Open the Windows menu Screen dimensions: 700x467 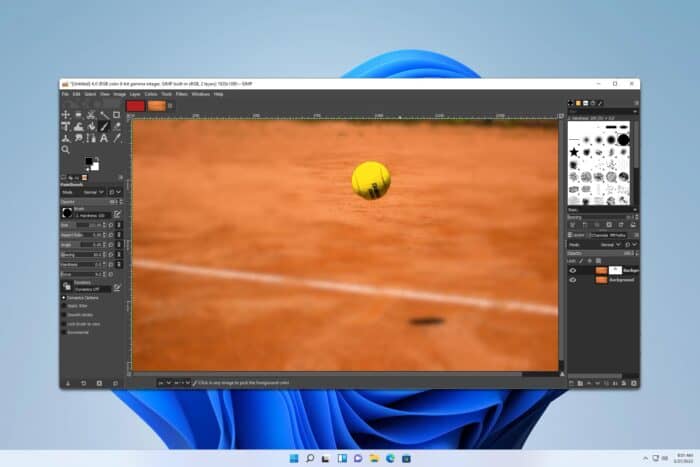tap(200, 94)
